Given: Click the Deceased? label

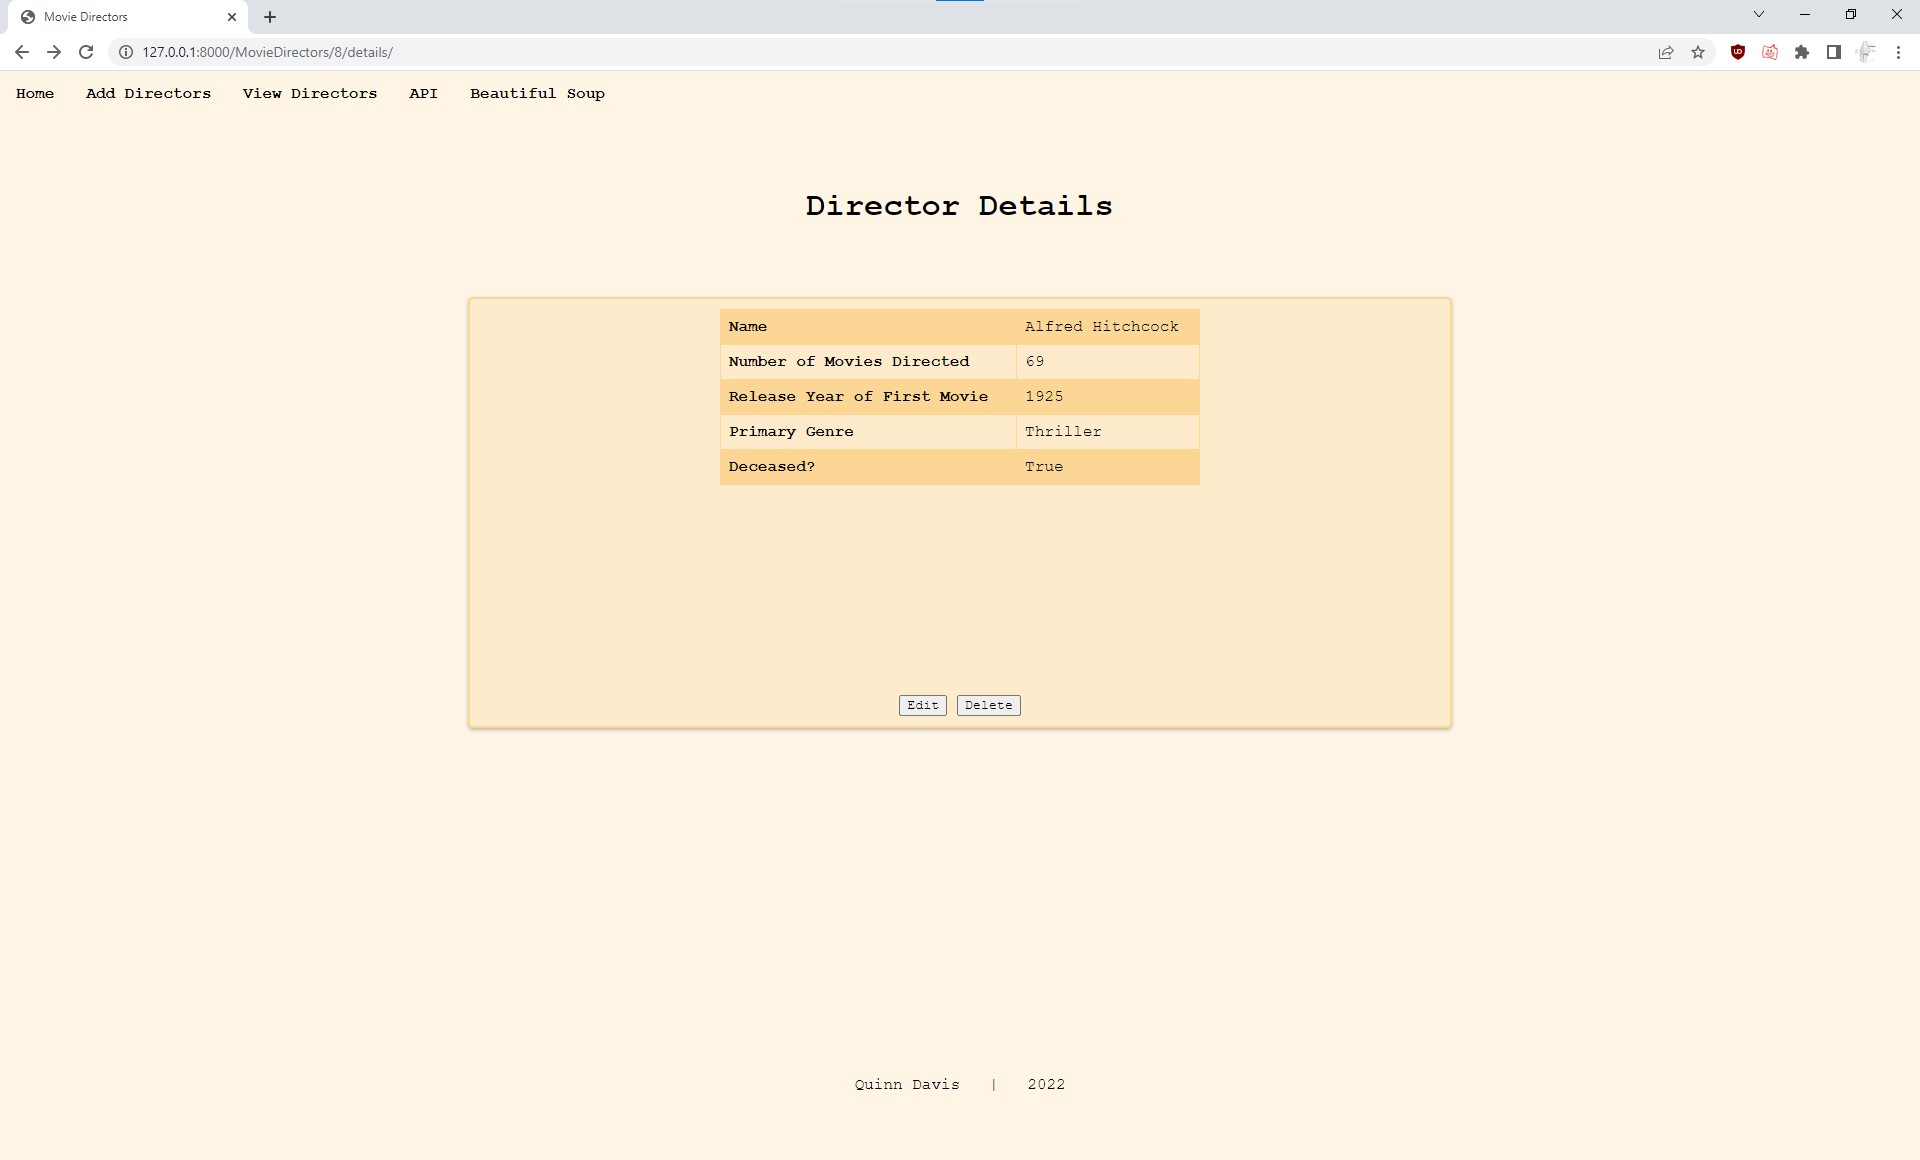Looking at the screenshot, I should tap(771, 467).
